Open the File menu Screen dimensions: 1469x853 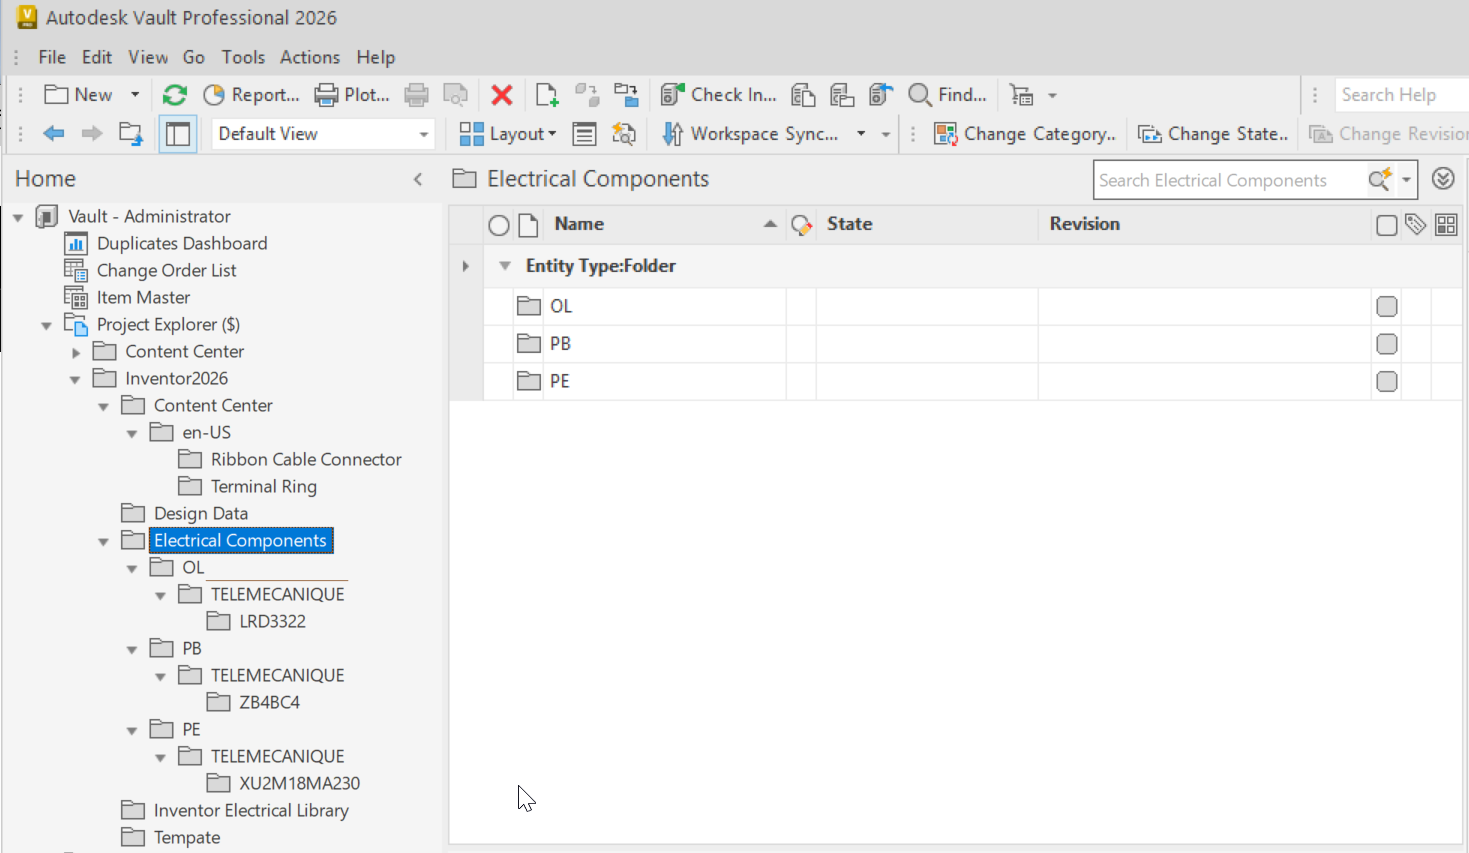52,57
